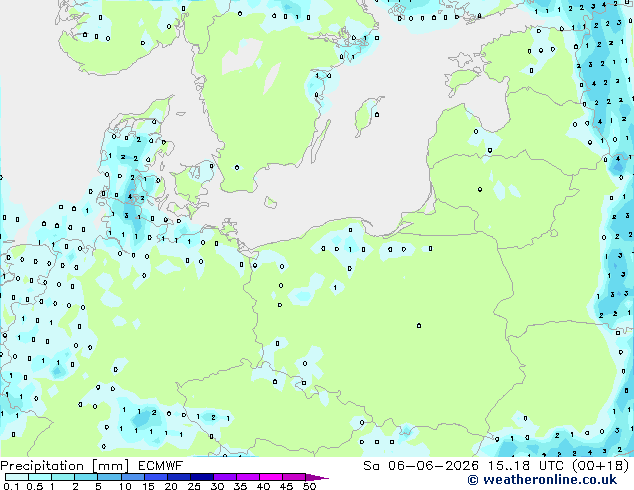
Task: Click the "50" legend scale value
Action: (309, 486)
